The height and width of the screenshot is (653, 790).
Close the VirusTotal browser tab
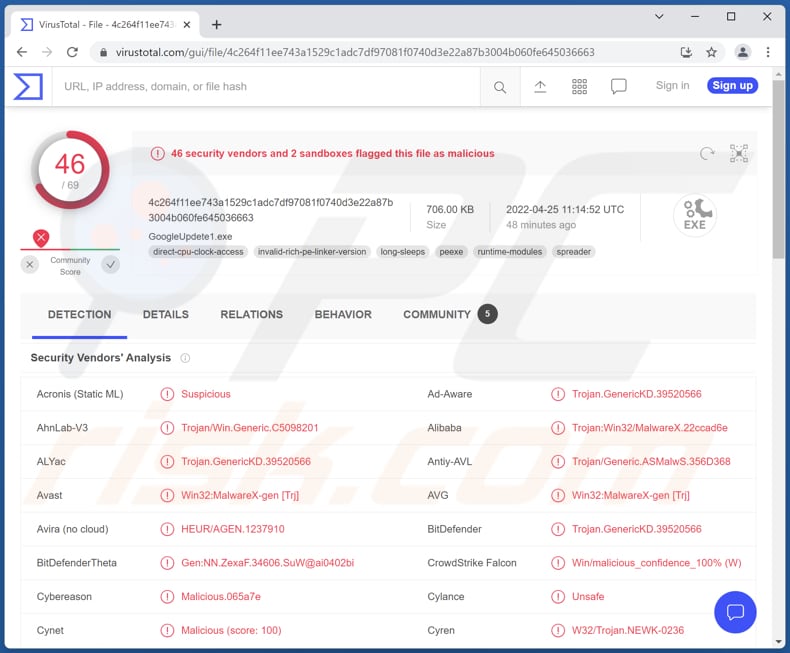187,25
